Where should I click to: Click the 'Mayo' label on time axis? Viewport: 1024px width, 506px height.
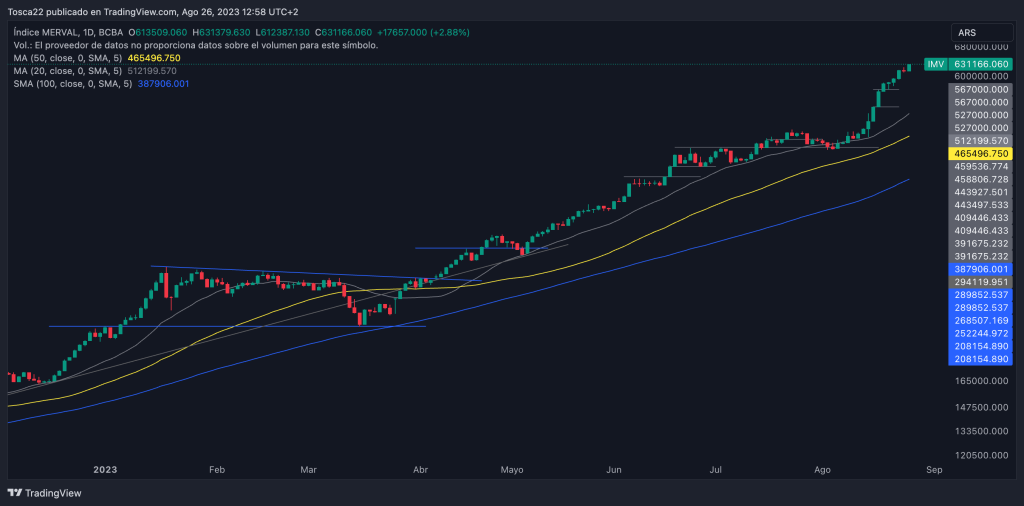pyautogui.click(x=511, y=468)
